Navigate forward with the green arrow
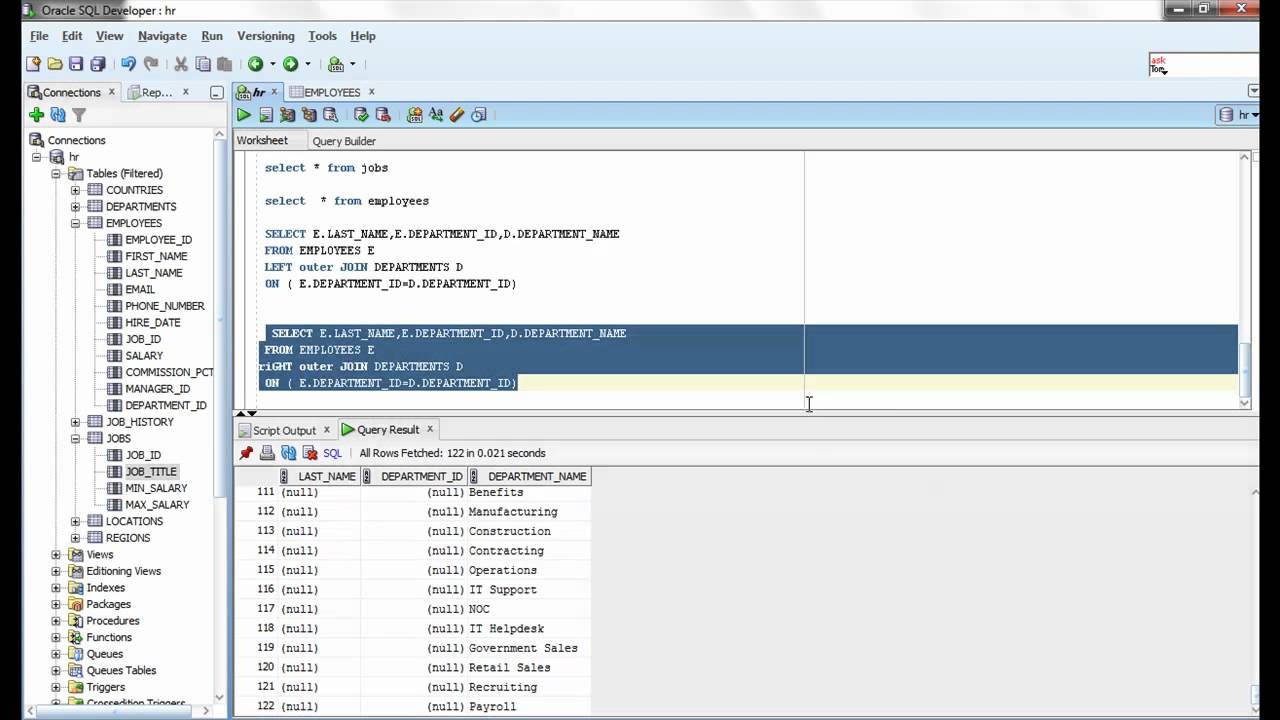1280x720 pixels. [290, 64]
